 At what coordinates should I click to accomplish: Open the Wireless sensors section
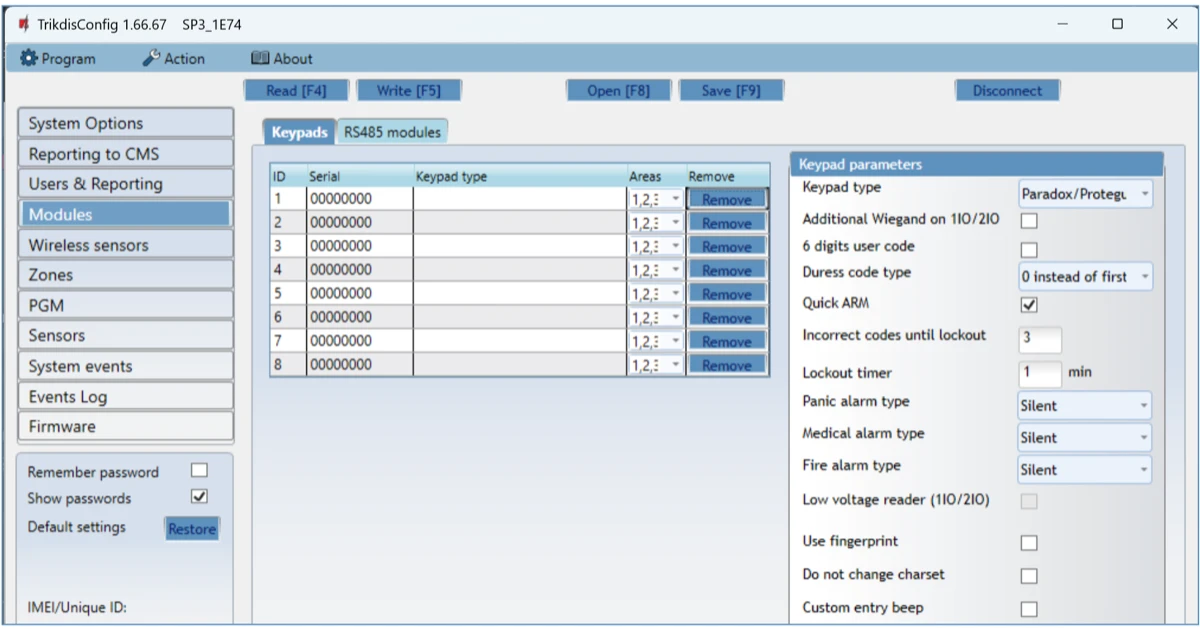[x=125, y=245]
